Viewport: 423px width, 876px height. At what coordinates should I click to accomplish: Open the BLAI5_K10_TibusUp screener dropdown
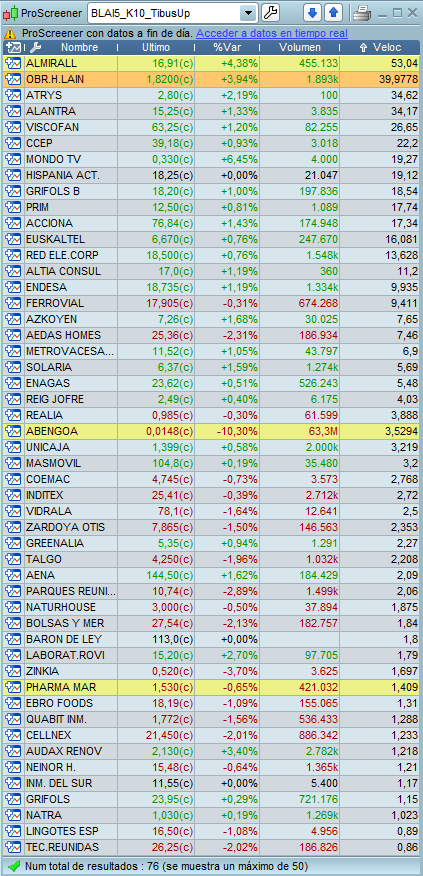tap(249, 12)
